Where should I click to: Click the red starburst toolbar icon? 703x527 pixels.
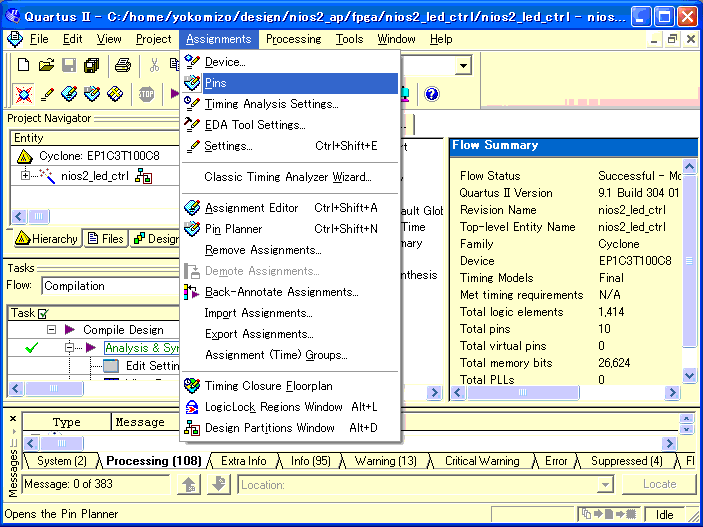coord(23,94)
